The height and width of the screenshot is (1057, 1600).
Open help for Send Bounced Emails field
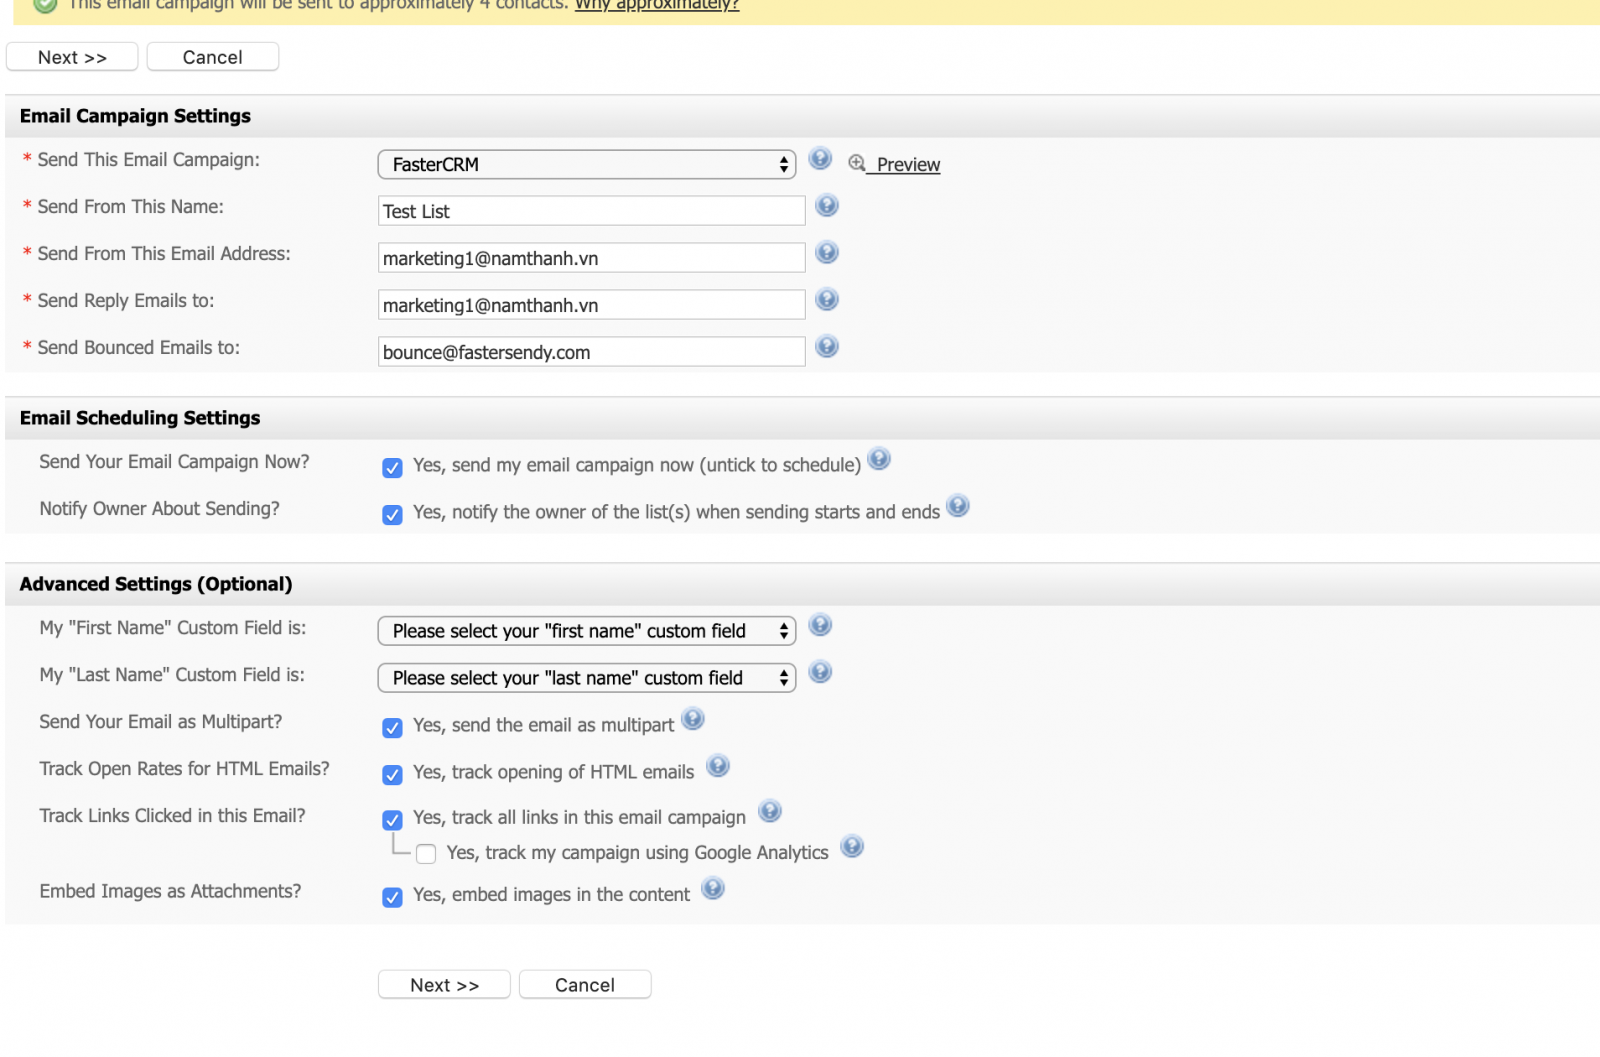point(826,347)
